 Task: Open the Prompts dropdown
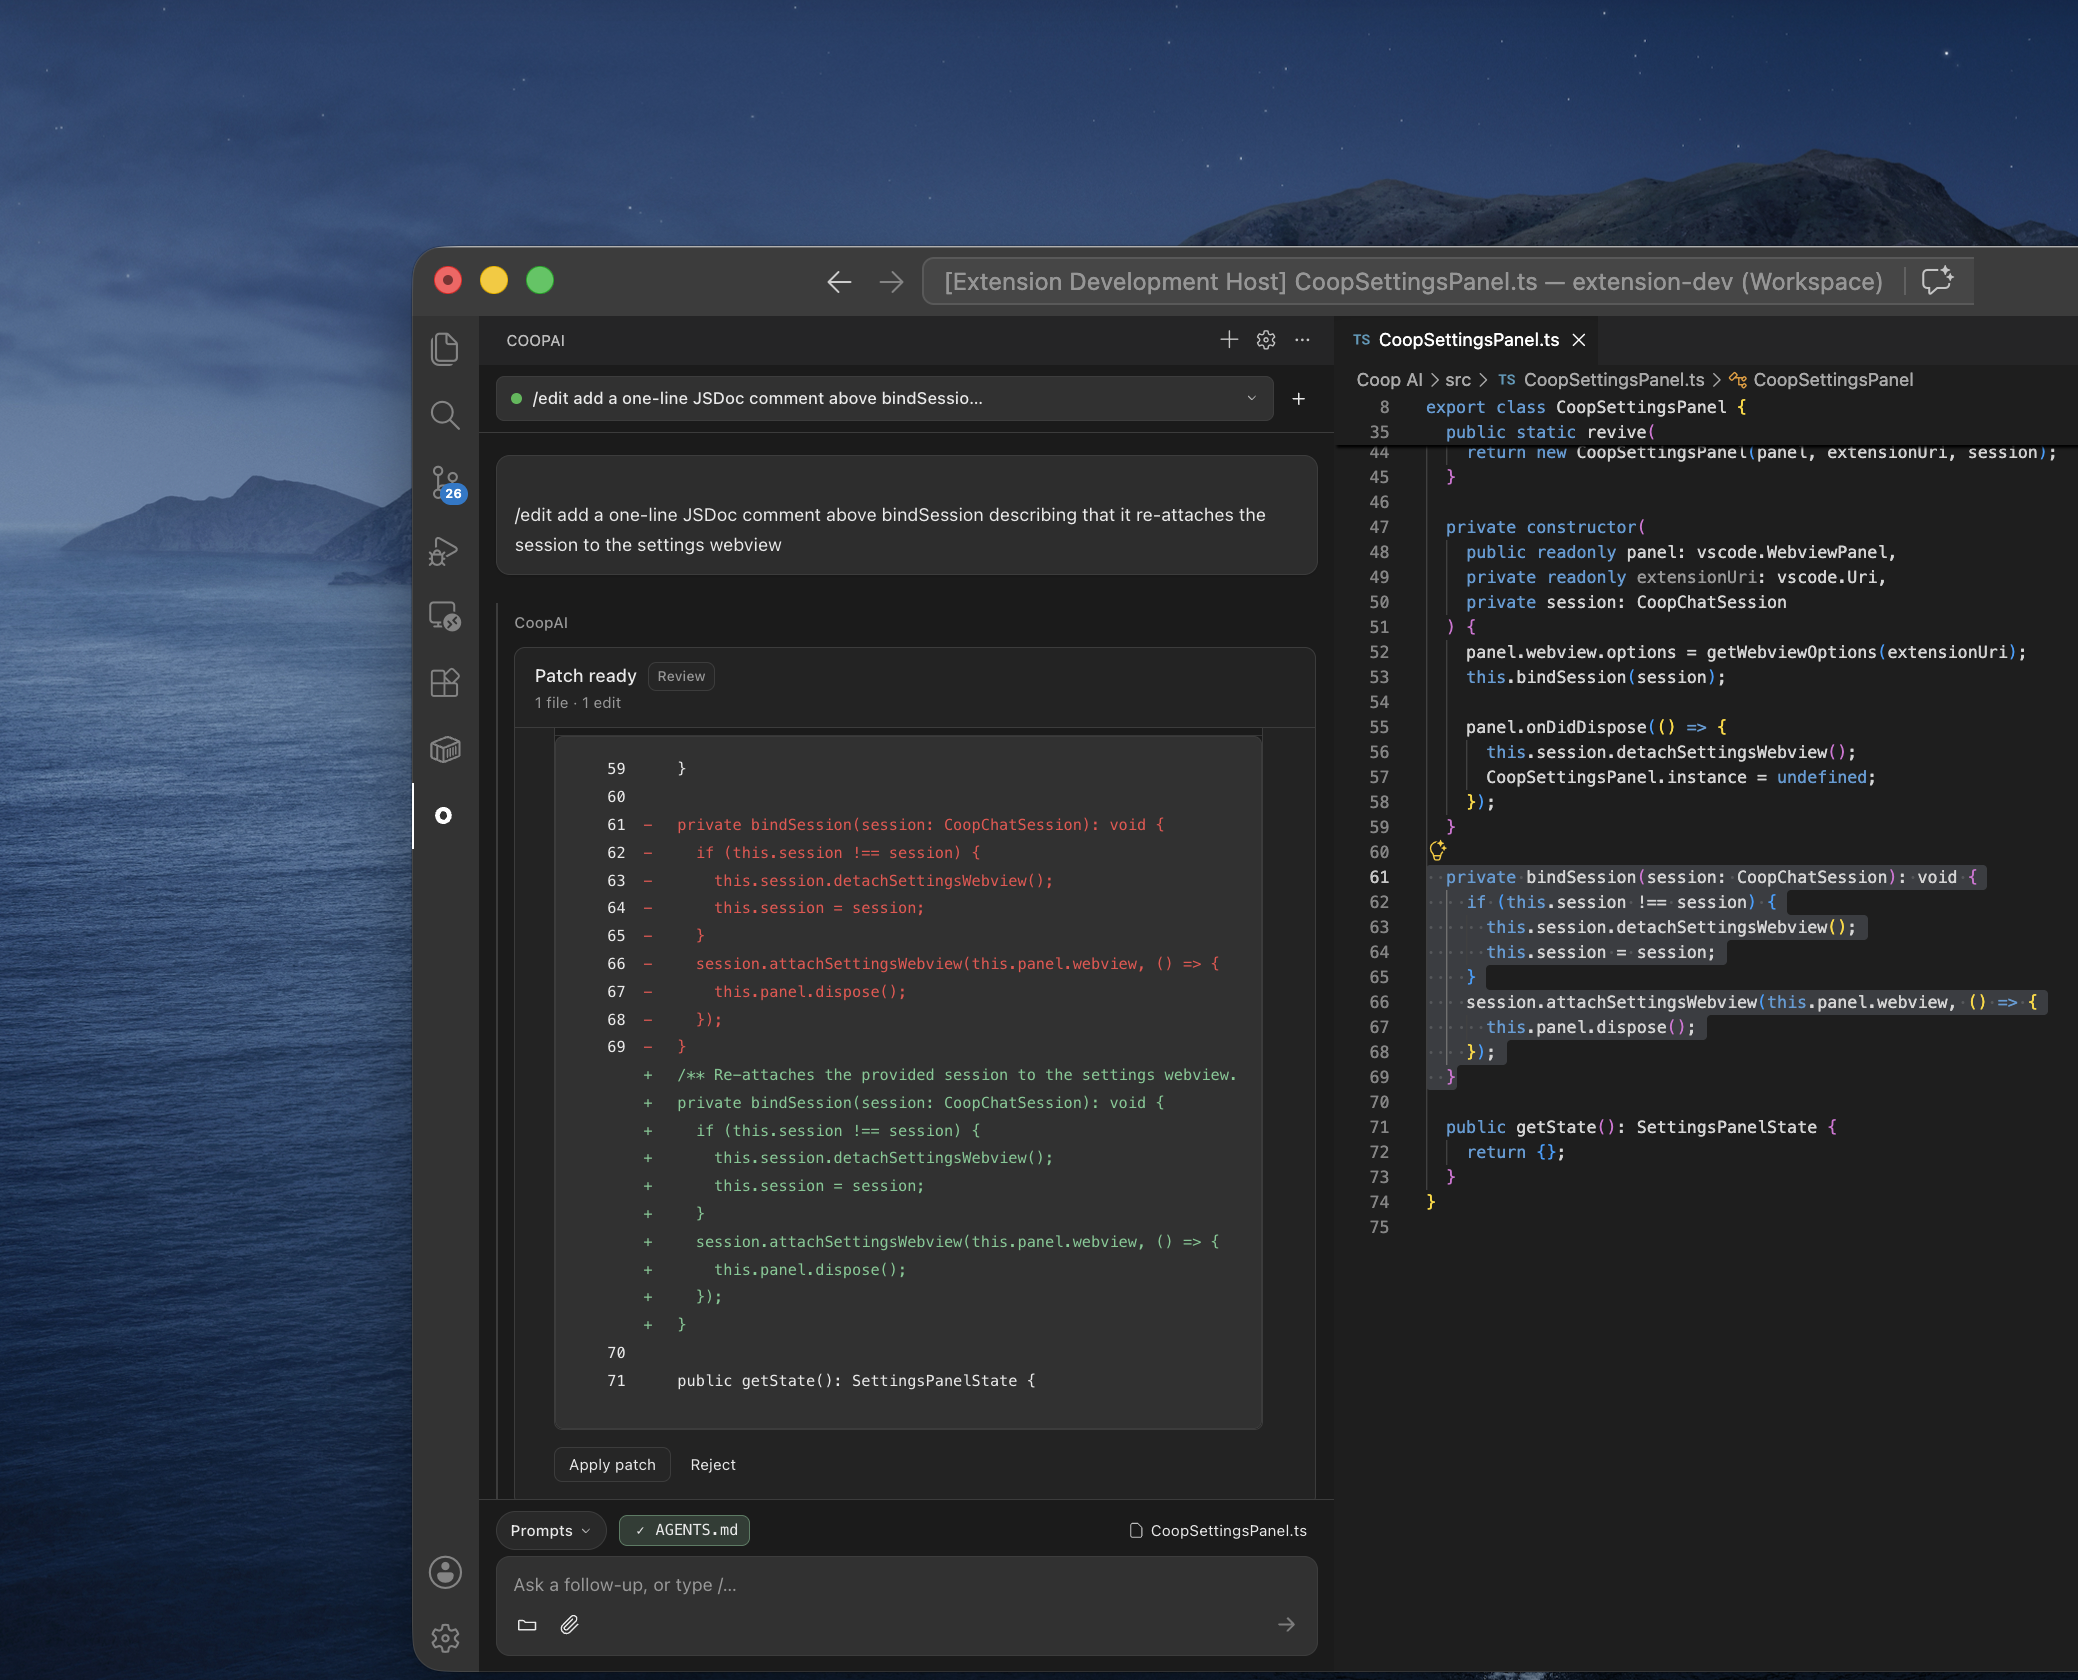click(550, 1530)
